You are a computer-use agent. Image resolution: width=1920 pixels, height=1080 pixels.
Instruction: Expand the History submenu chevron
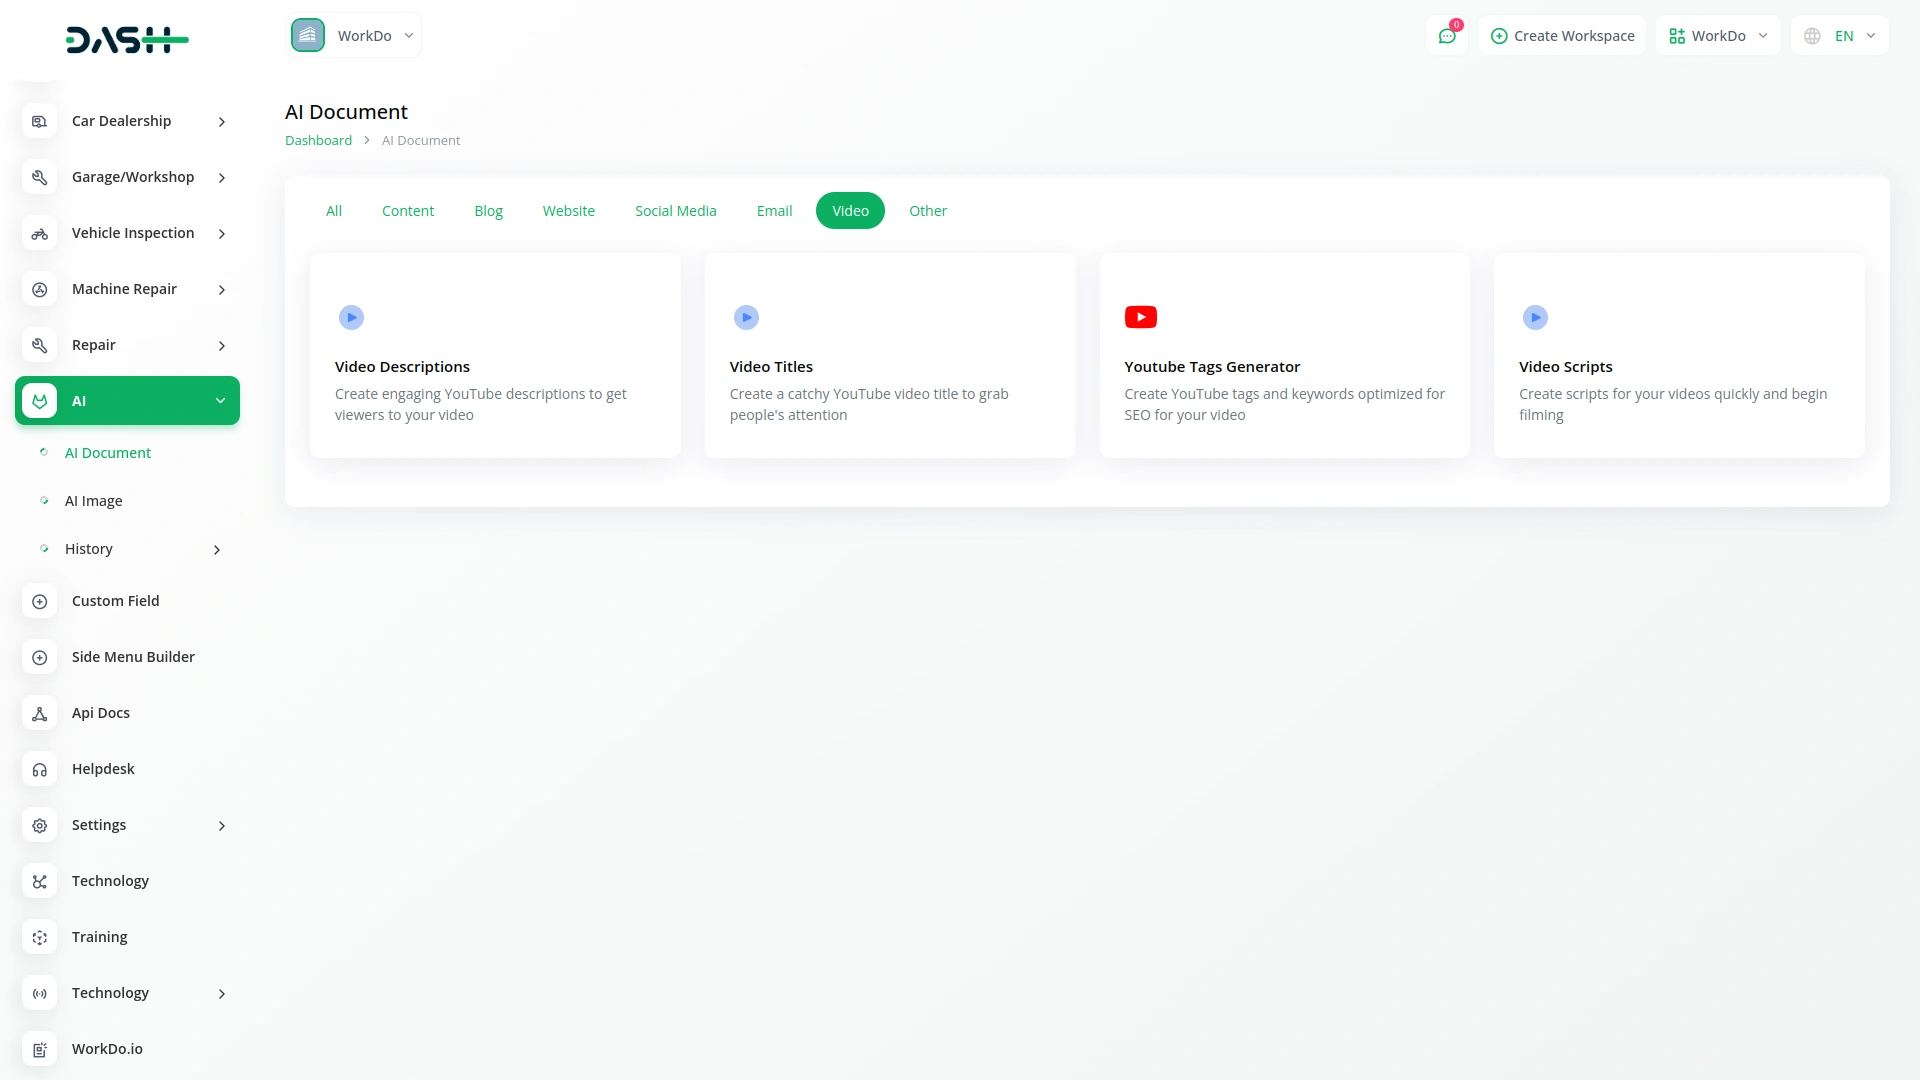pos(217,550)
